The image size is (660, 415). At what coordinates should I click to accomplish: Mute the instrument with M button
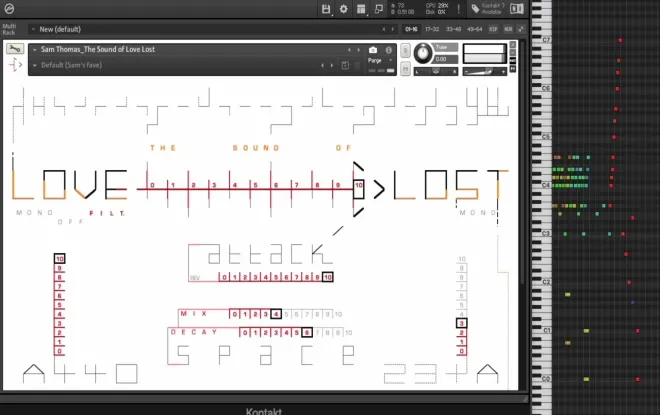[x=405, y=68]
